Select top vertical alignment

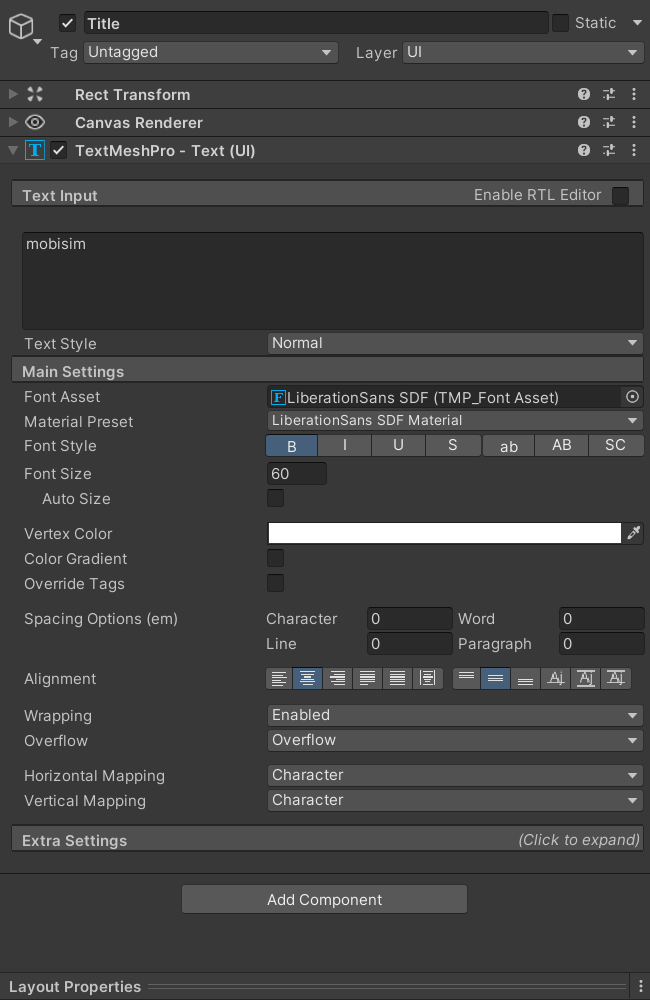tap(466, 679)
